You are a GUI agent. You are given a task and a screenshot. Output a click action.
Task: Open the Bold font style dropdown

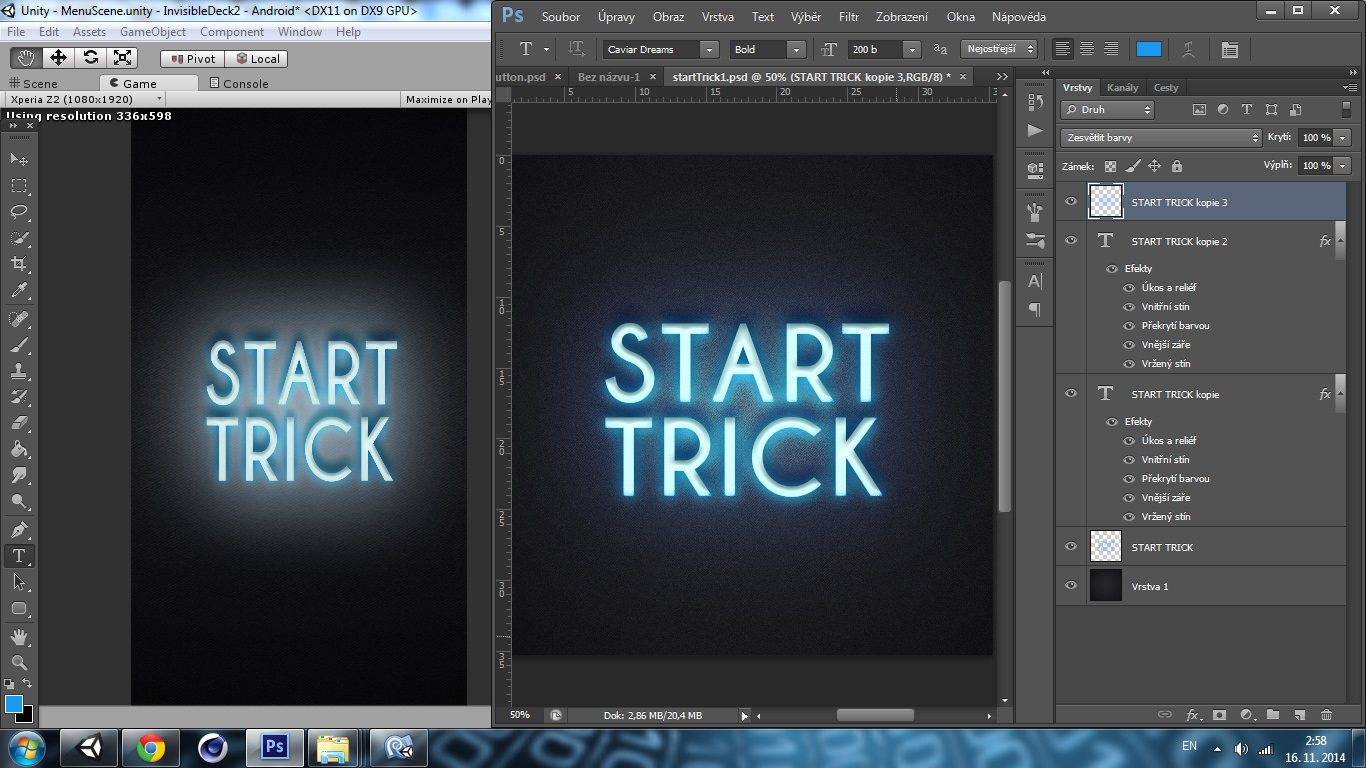point(796,49)
